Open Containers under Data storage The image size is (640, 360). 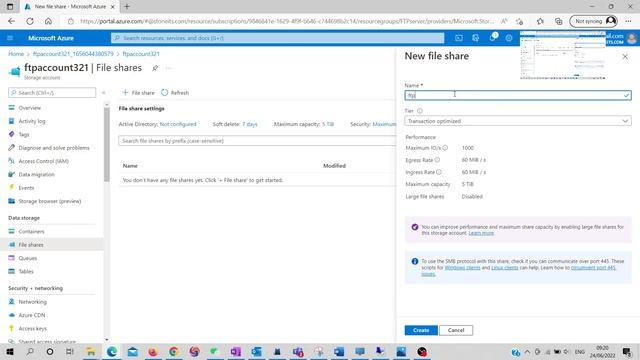coord(31,231)
